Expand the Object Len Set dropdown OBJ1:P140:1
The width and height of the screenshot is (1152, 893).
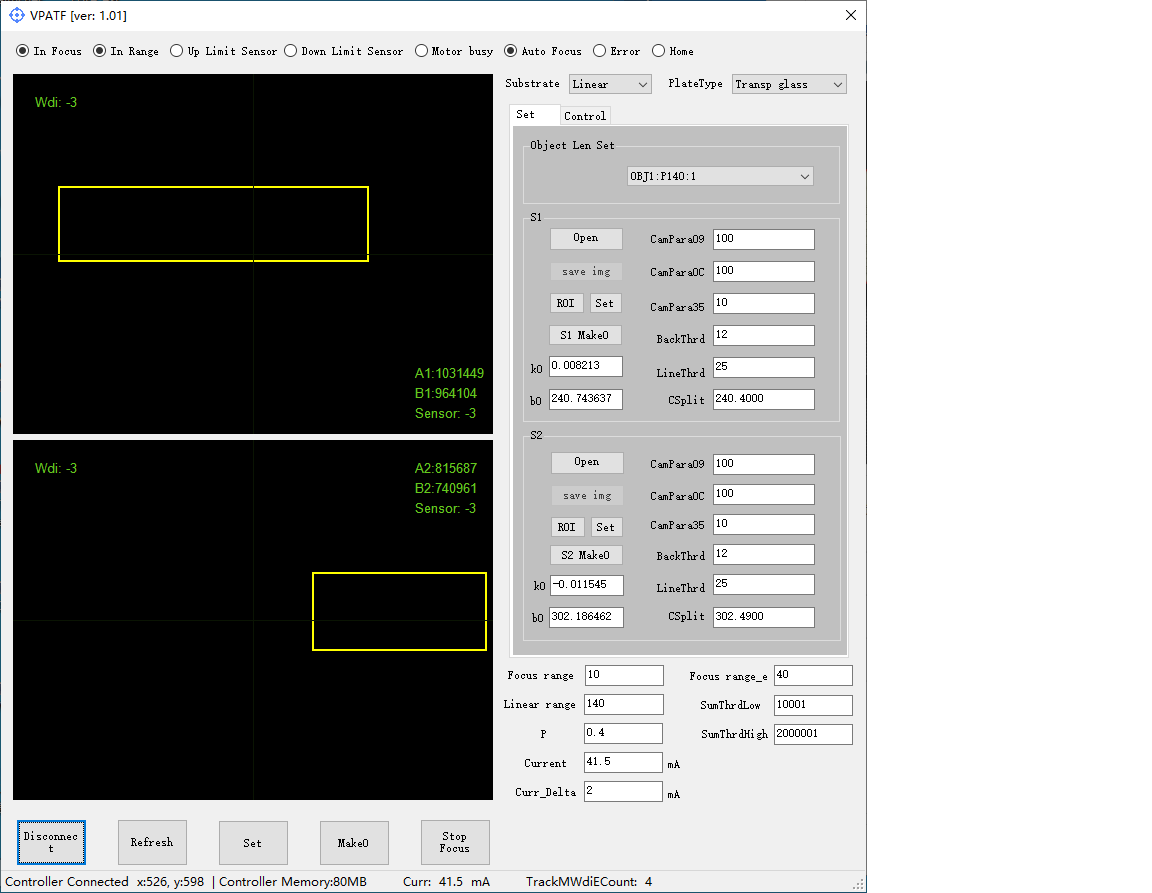pyautogui.click(x=720, y=176)
